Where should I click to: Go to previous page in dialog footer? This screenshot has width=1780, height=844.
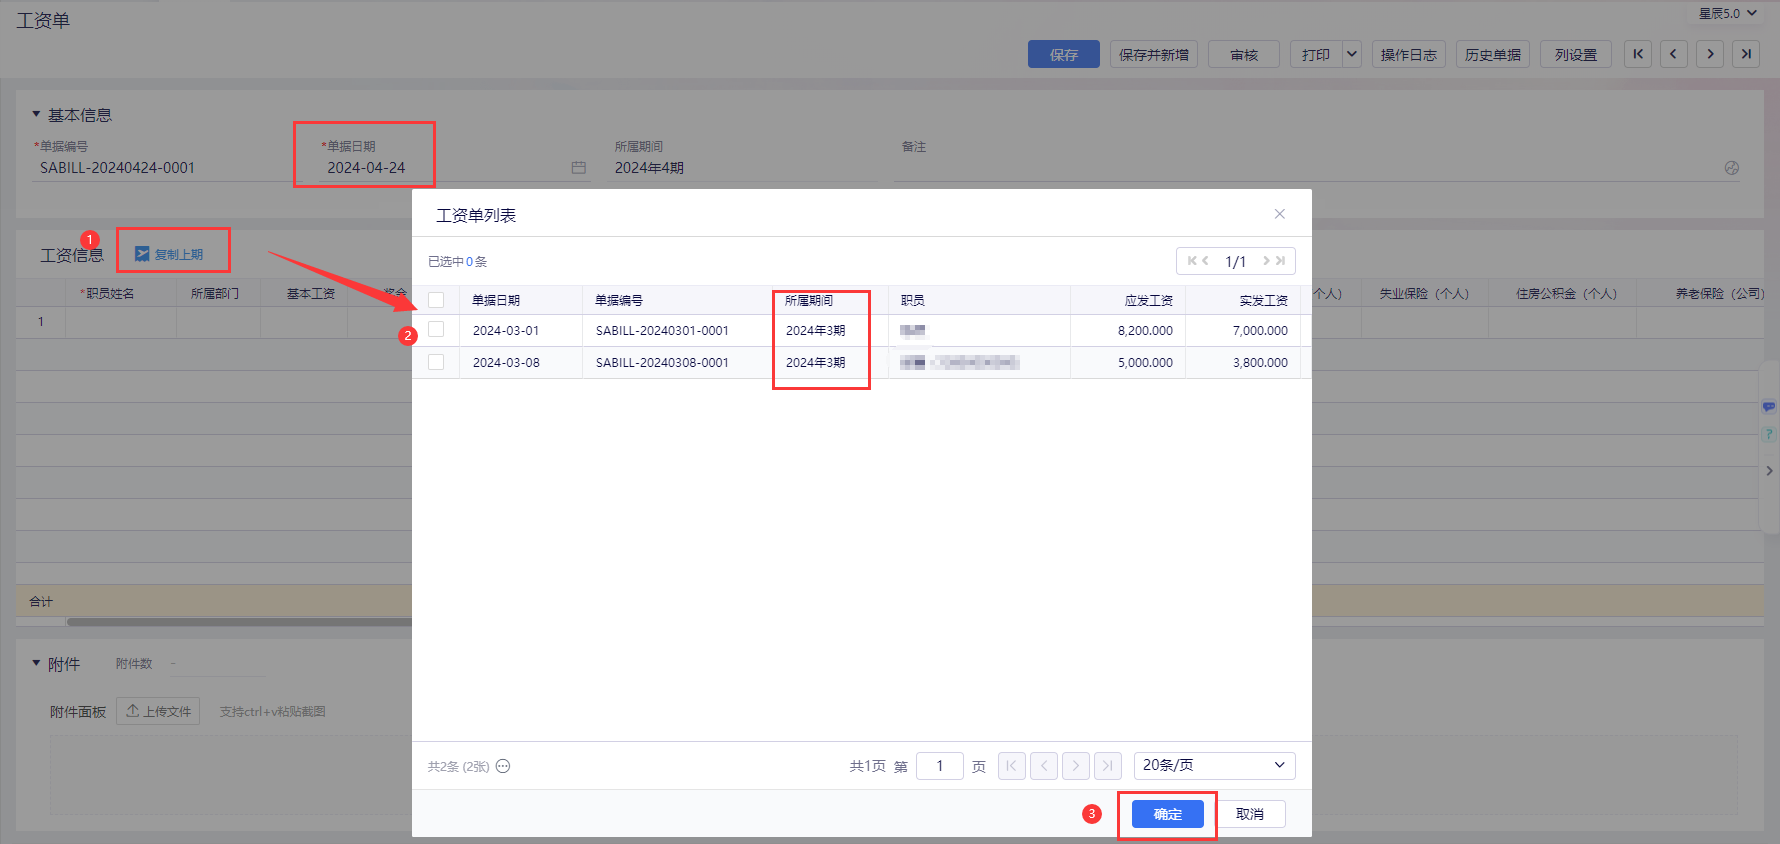pos(1044,766)
